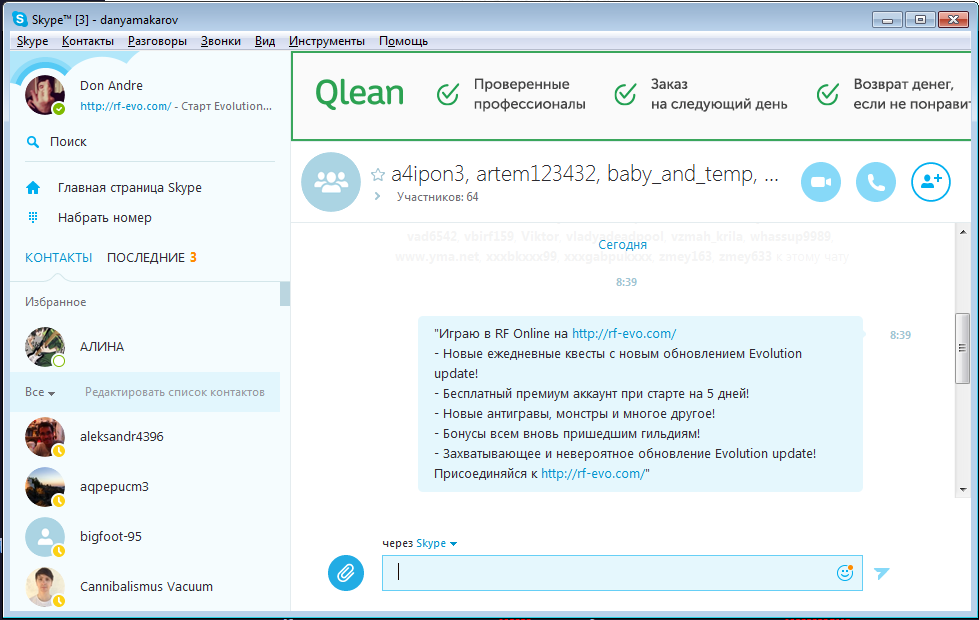The height and width of the screenshot is (620, 979).
Task: Mark the group chat as favorite with the star
Action: (378, 175)
